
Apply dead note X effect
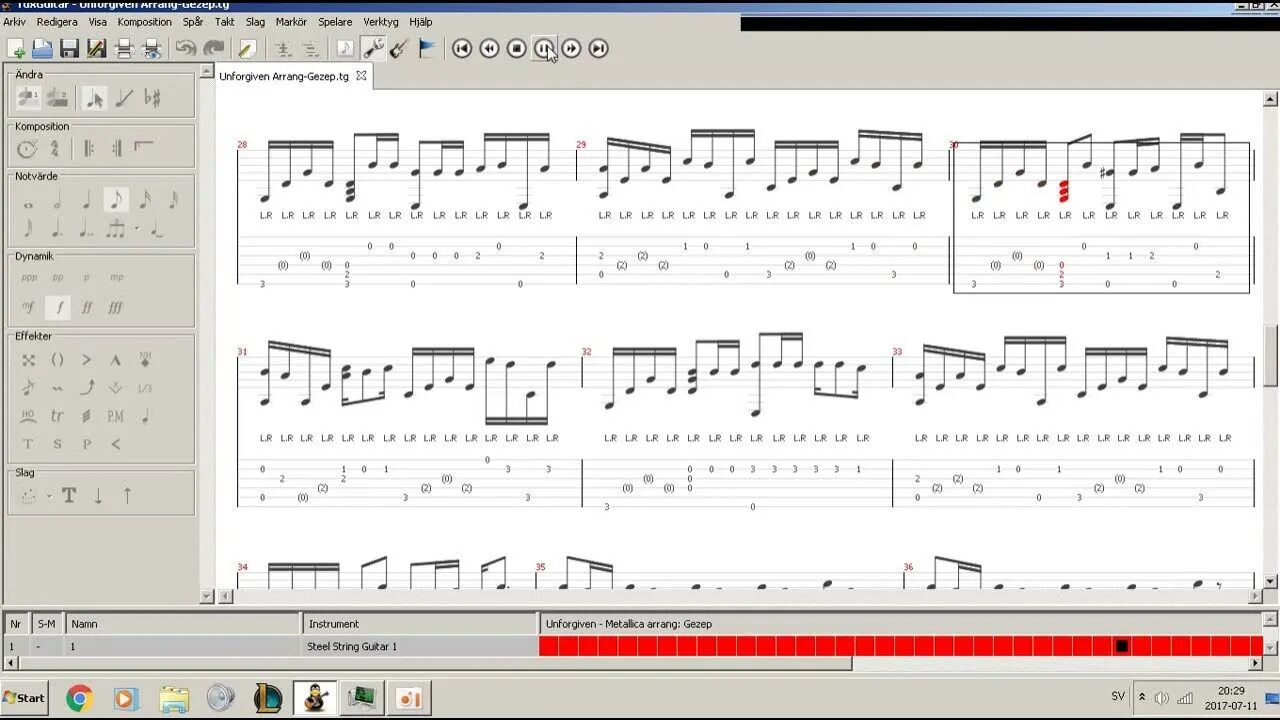pyautogui.click(x=28, y=360)
